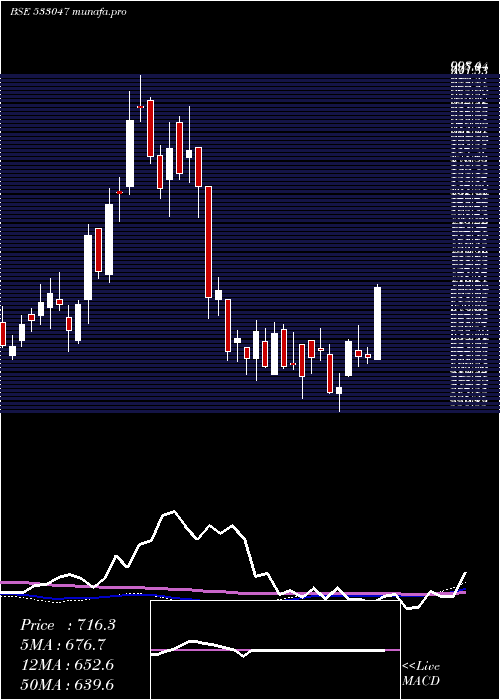This screenshot has height=700, width=500.
Task: Click the longest red candlestick of the sharp drop
Action: click(208, 242)
